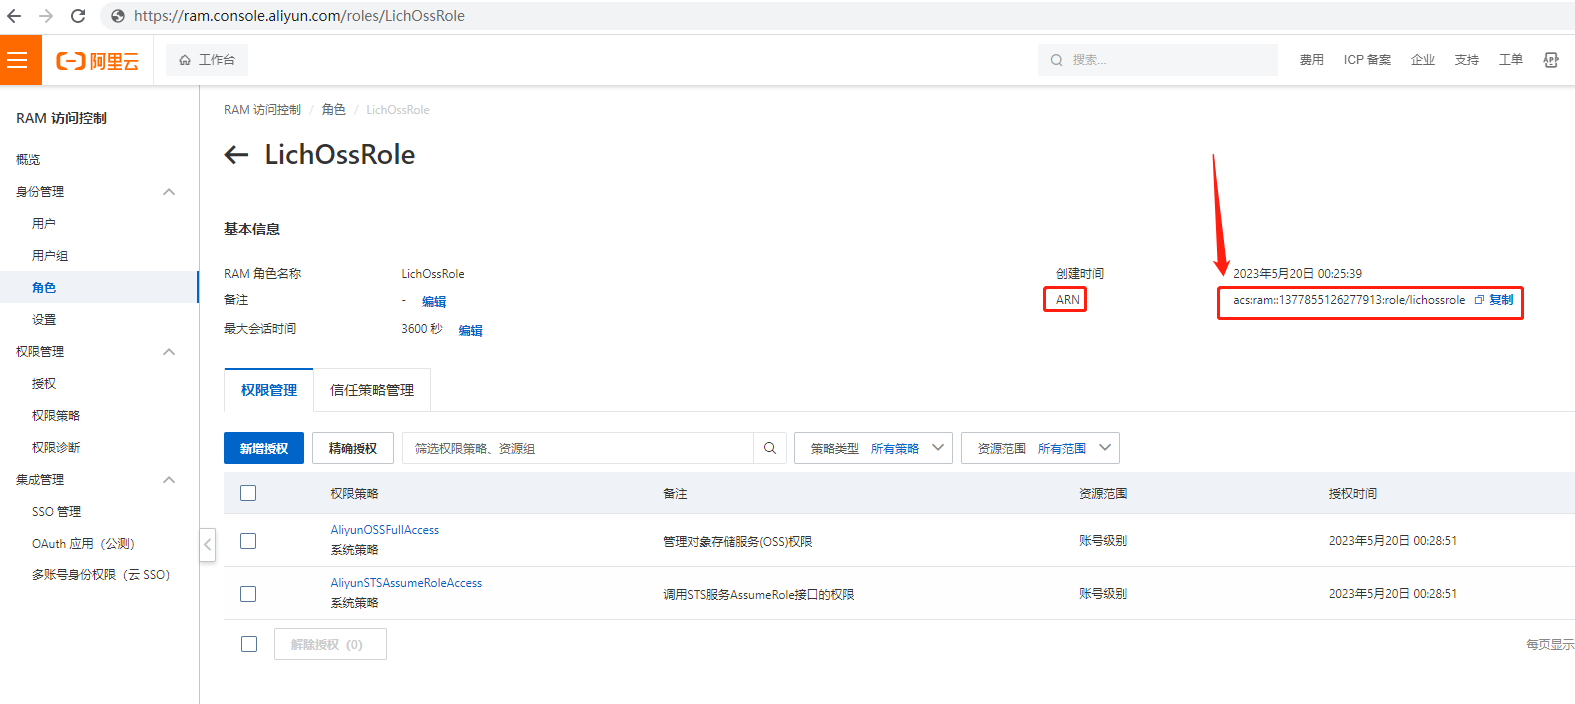Open 企业 in the top header
This screenshot has width=1575, height=704.
(x=1423, y=60)
